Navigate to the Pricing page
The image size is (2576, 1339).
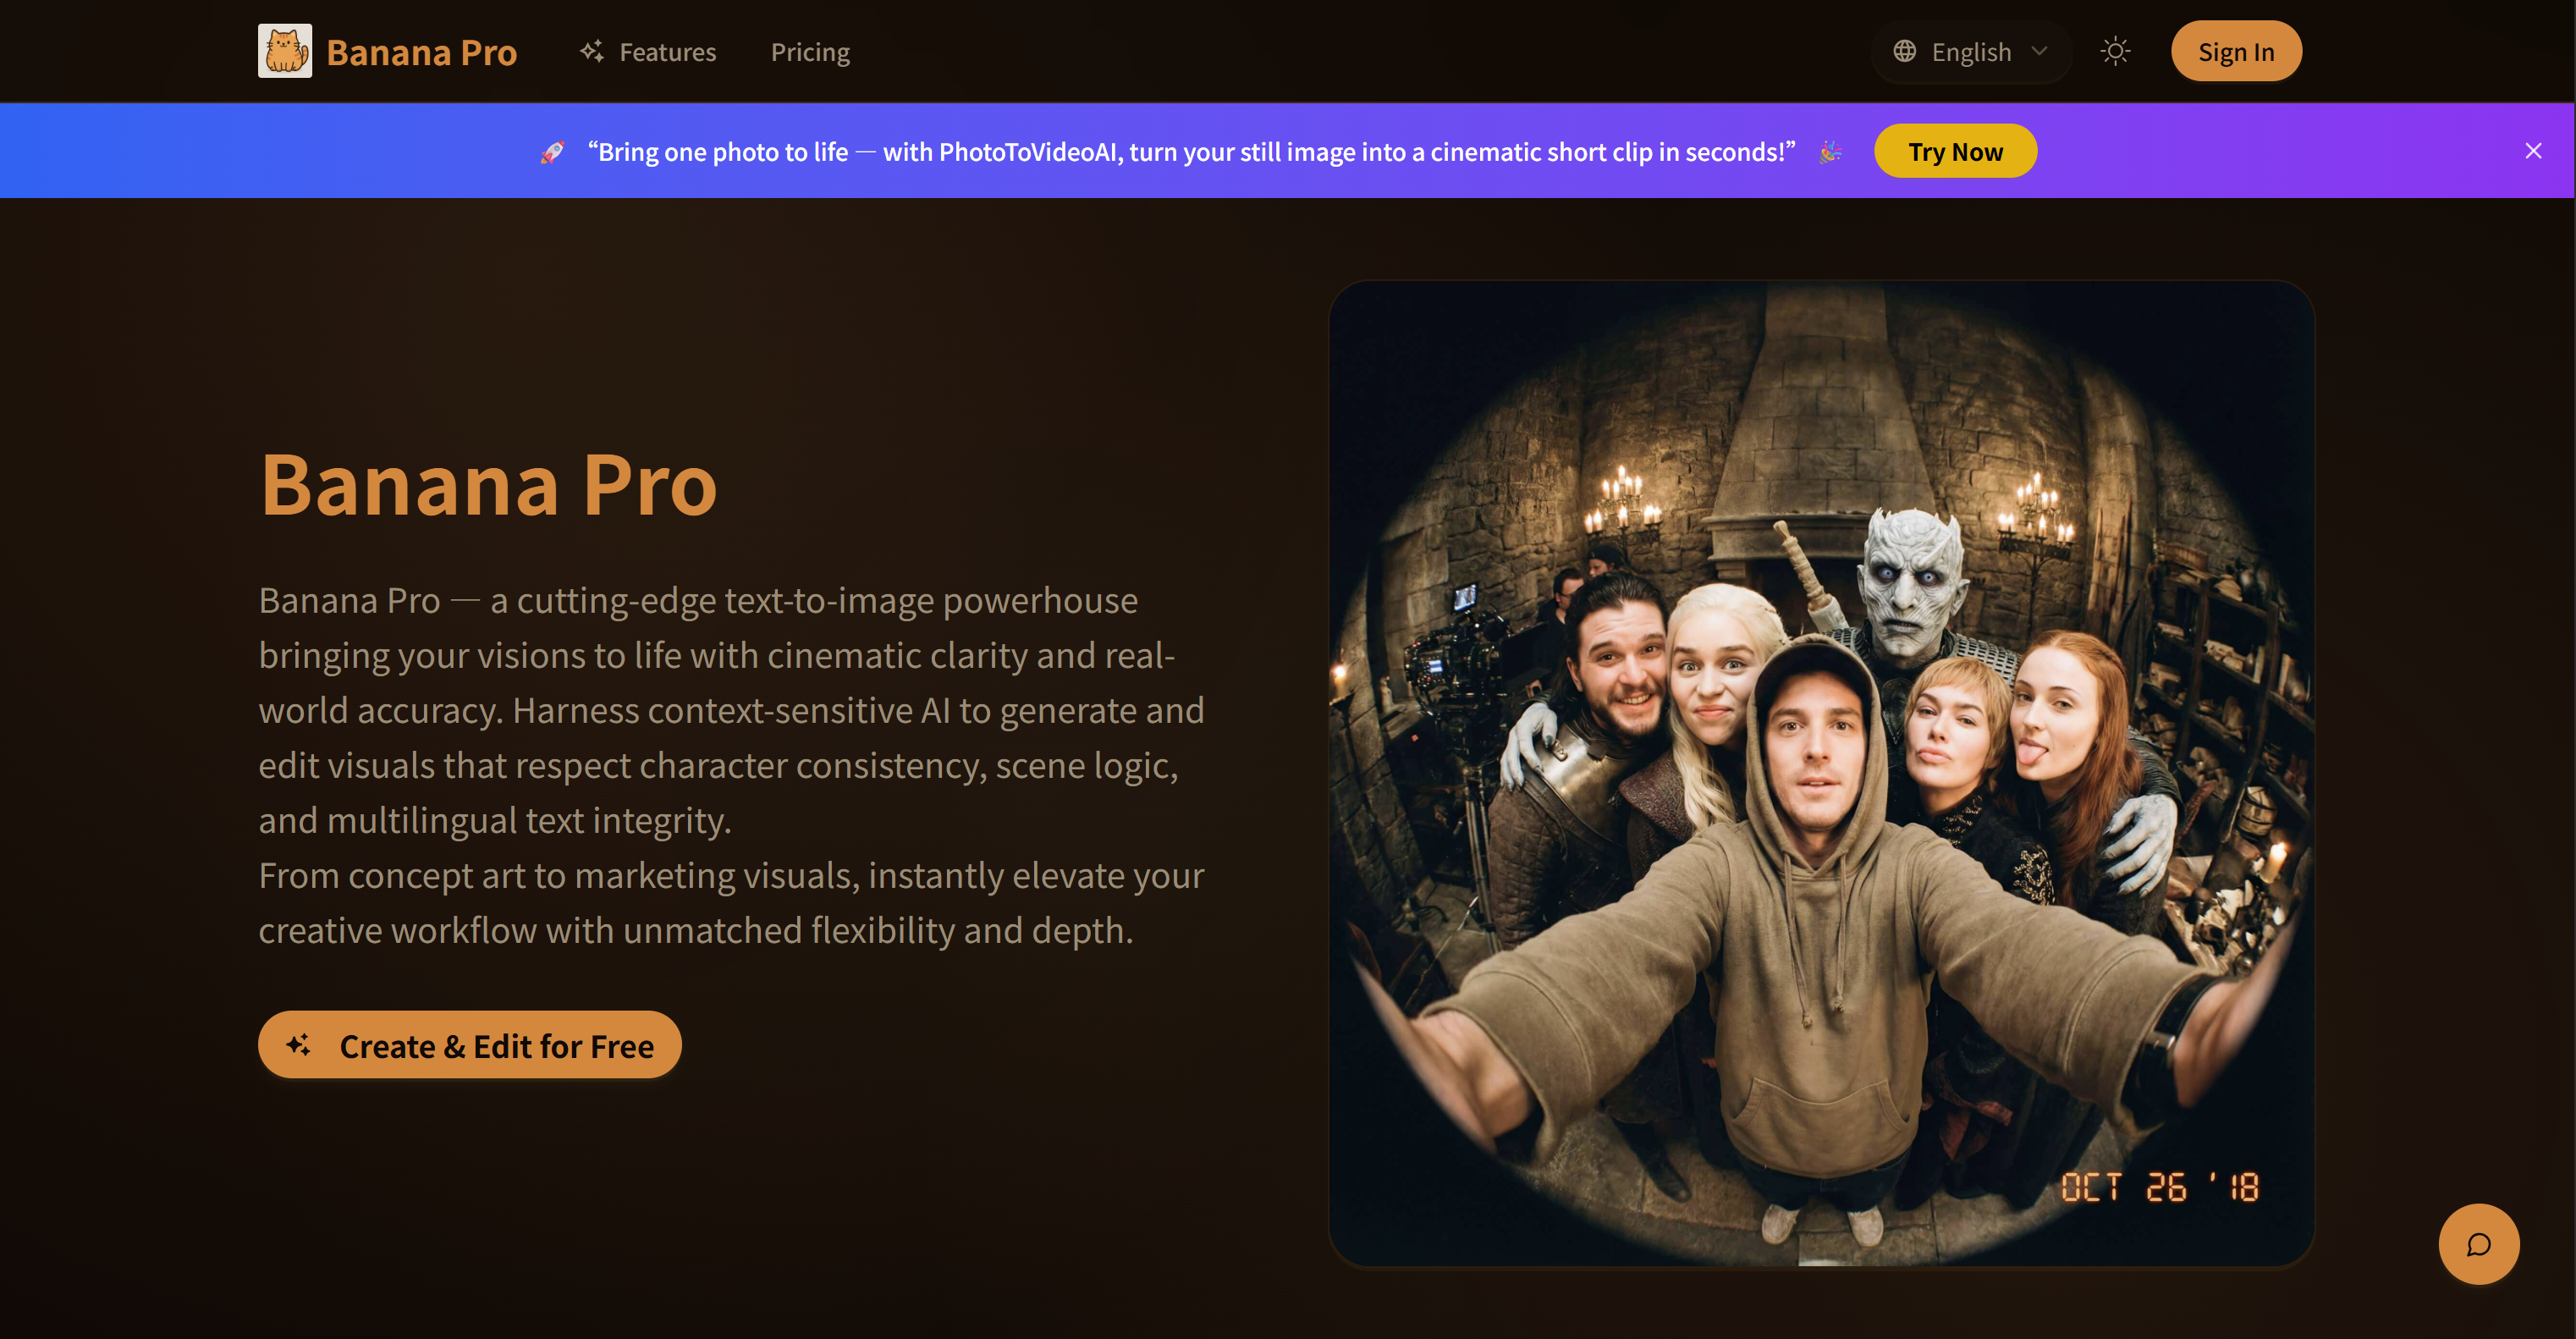(810, 51)
